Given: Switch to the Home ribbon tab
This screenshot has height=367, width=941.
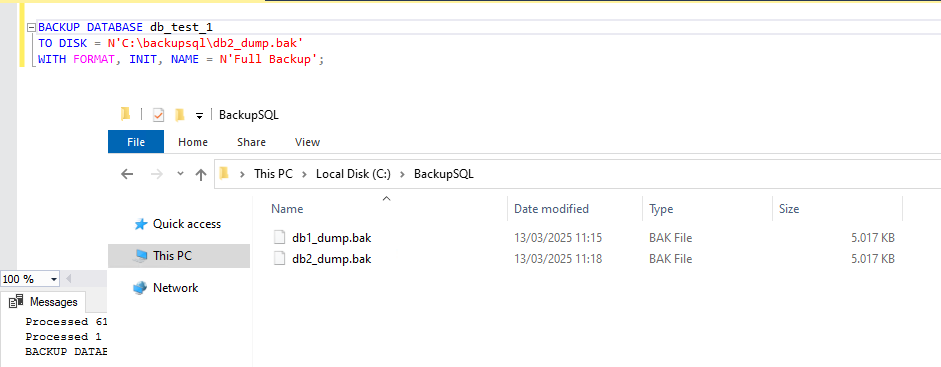Looking at the screenshot, I should 193,142.
